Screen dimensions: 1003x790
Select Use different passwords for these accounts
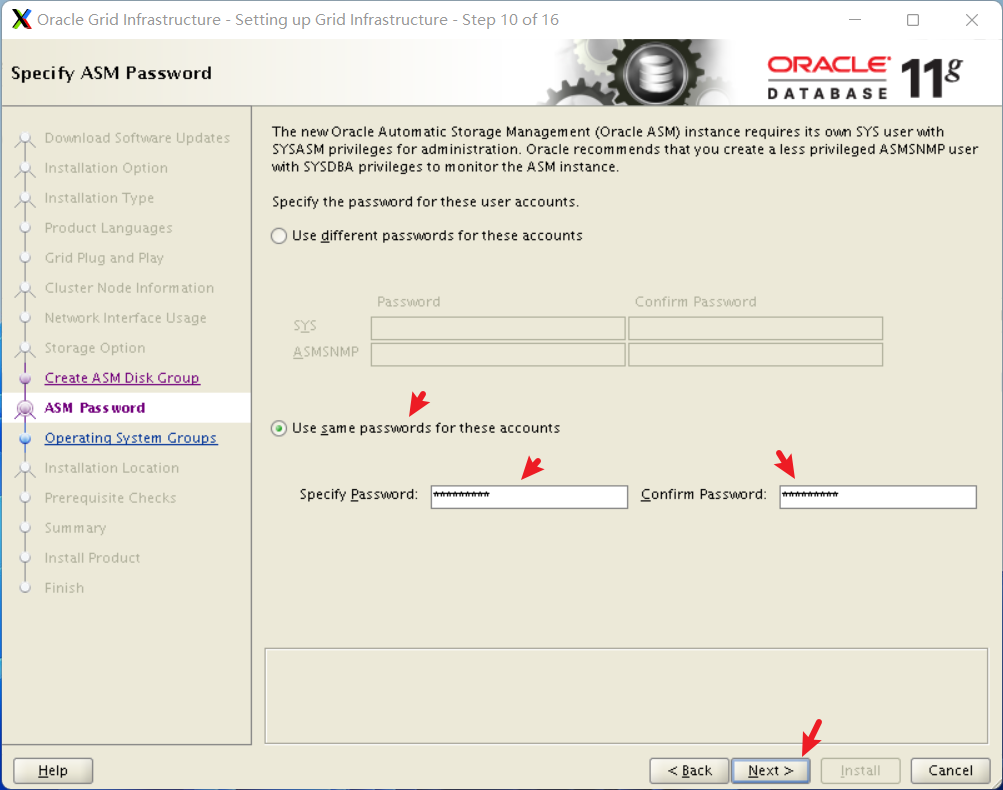[279, 236]
